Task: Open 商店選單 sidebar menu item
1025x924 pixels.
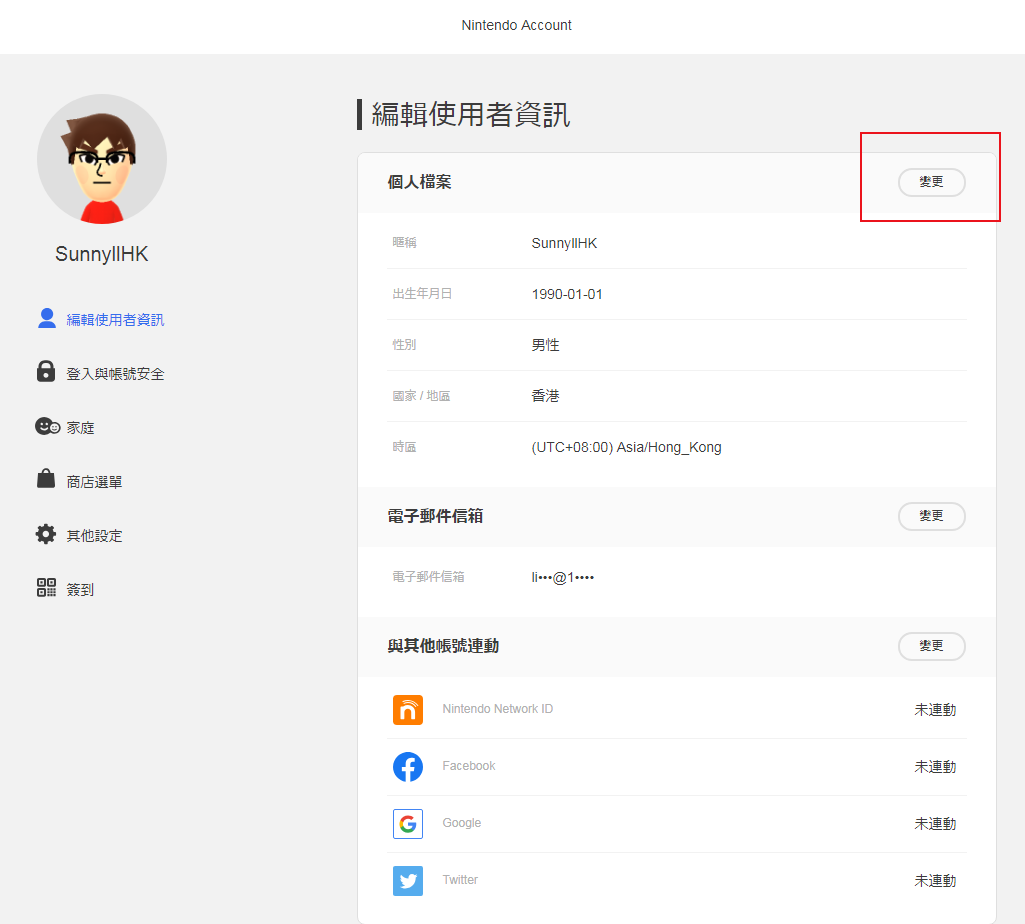Action: (x=79, y=481)
